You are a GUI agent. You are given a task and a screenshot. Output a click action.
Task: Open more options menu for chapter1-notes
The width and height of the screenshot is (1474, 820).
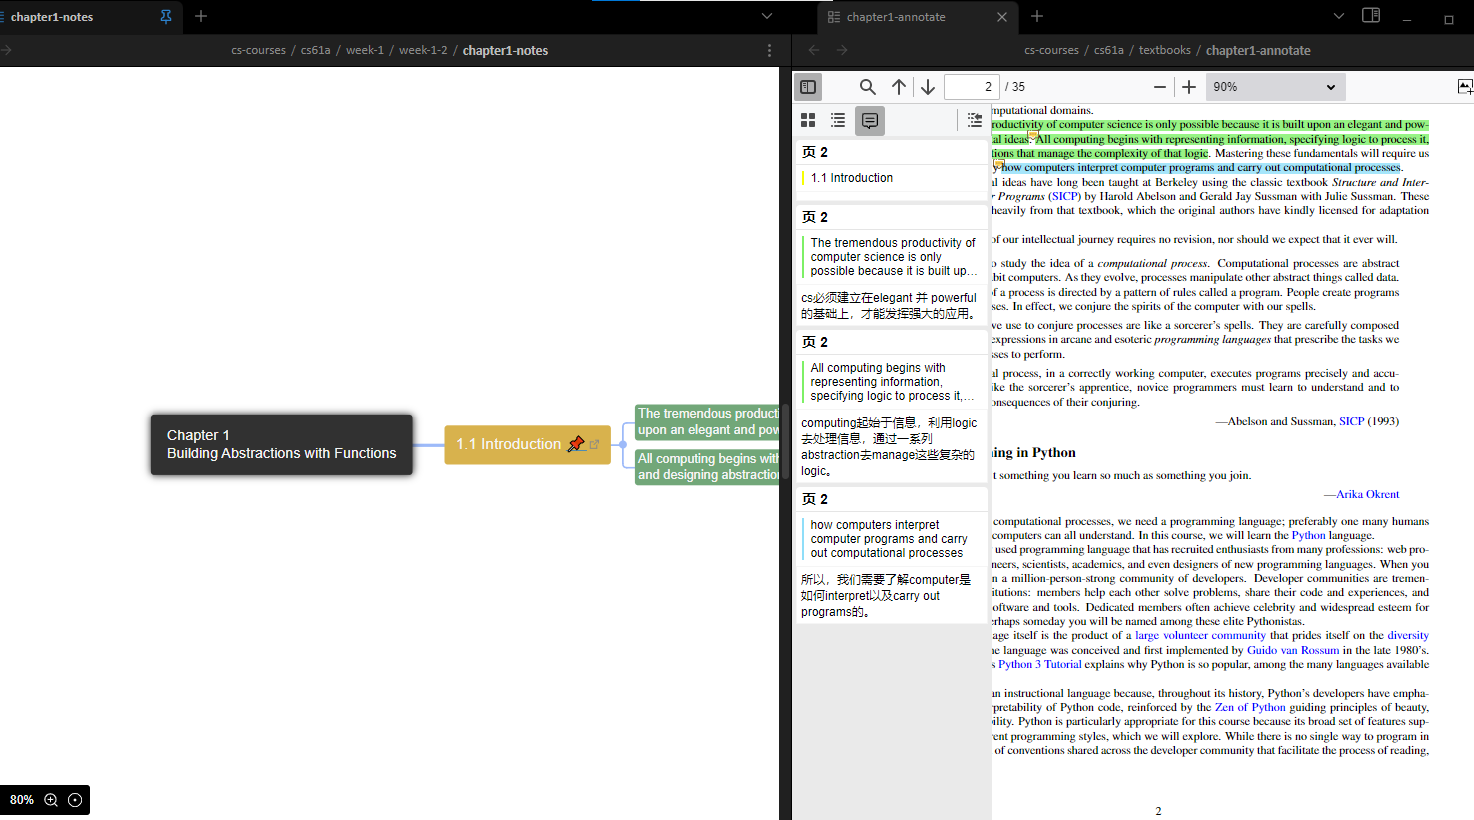pos(769,50)
